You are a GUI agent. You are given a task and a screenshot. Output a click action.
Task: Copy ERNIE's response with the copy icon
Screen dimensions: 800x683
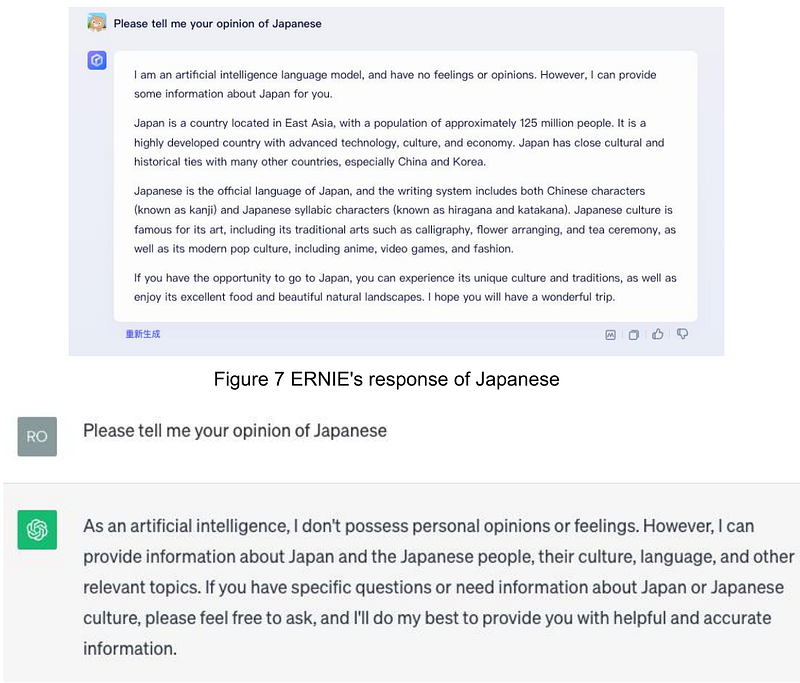pyautogui.click(x=634, y=335)
